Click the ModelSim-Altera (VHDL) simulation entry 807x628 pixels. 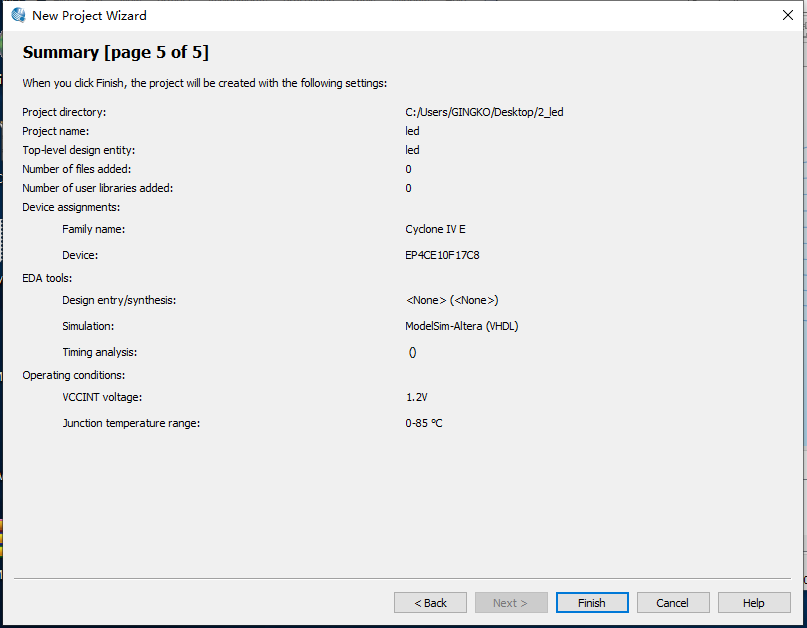pyautogui.click(x=461, y=326)
